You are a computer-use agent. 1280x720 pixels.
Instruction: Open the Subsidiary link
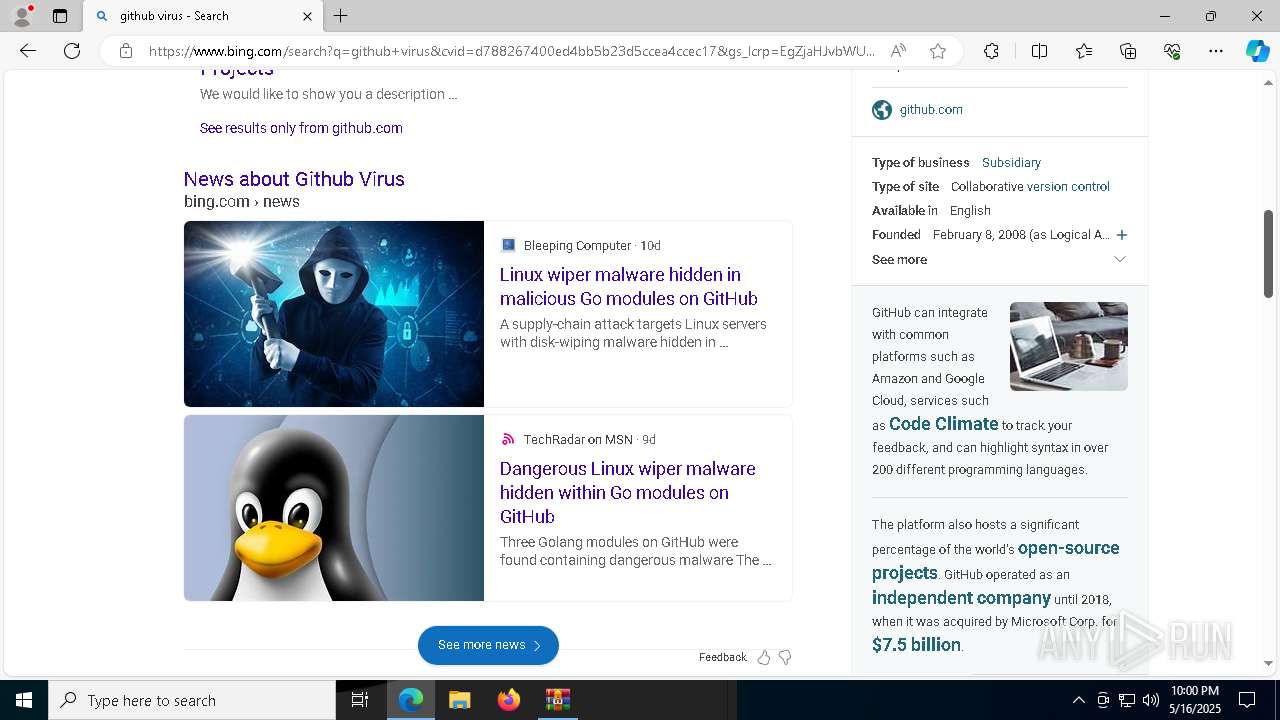(1011, 162)
